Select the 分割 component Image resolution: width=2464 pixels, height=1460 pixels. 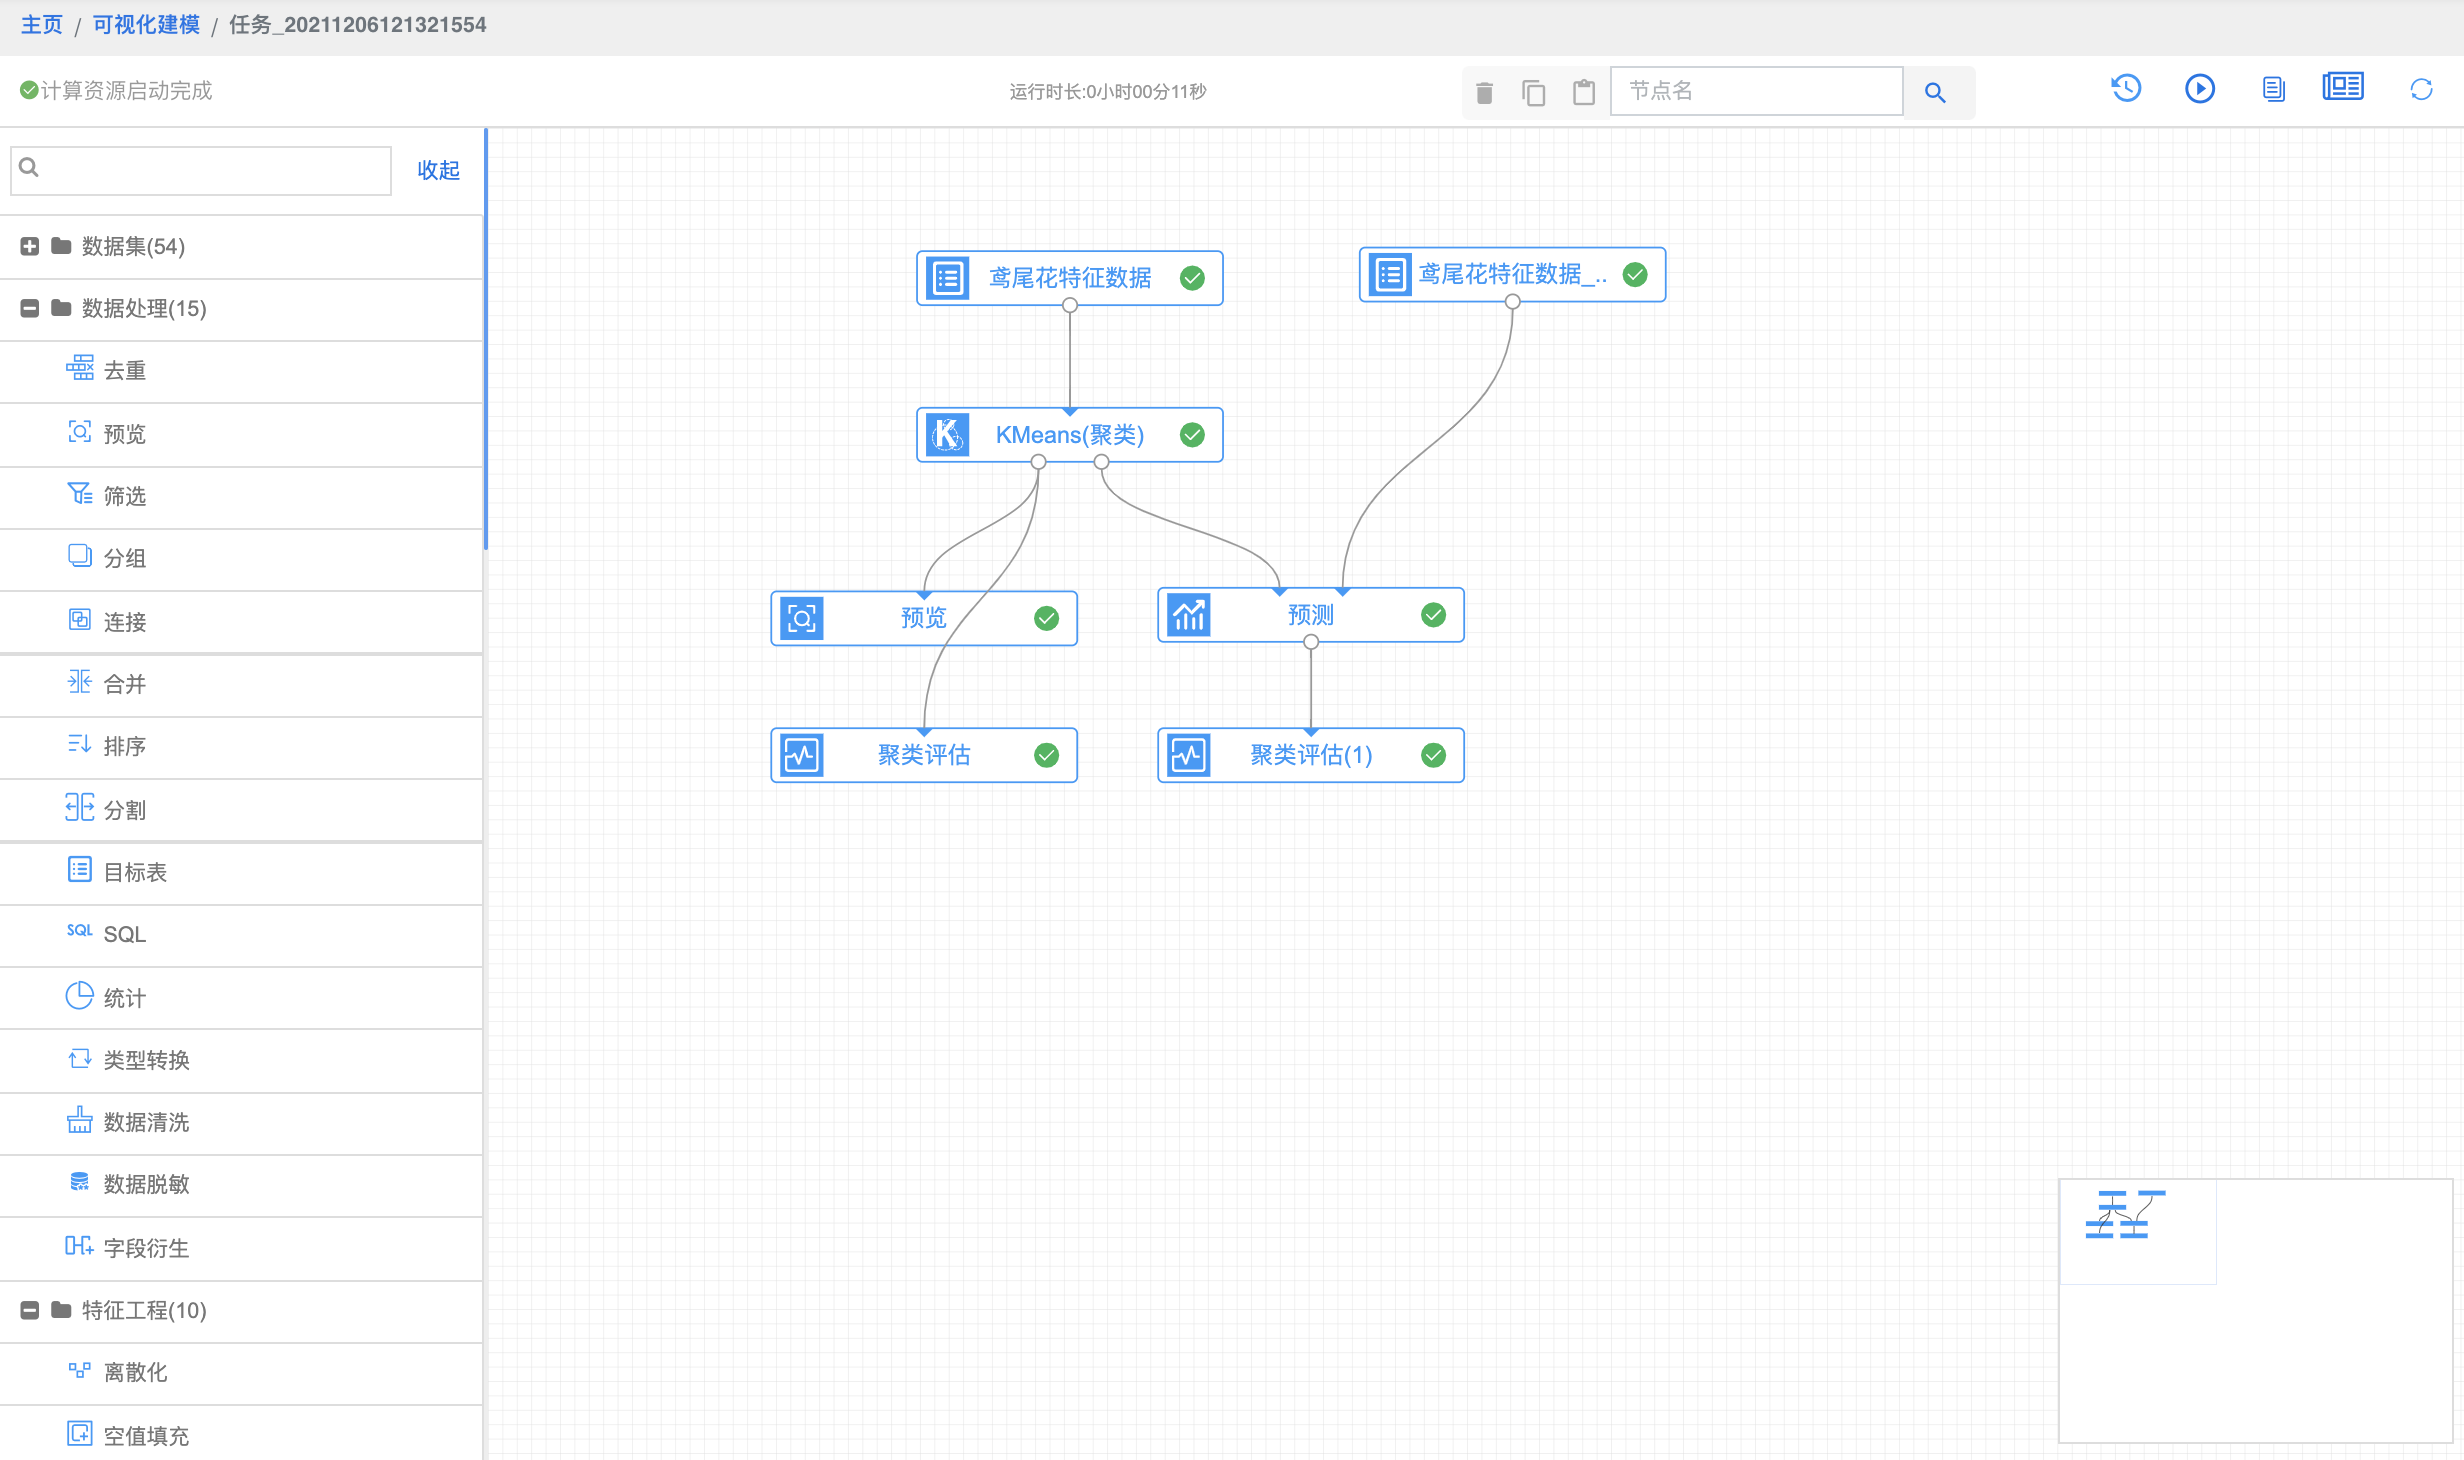(x=241, y=810)
